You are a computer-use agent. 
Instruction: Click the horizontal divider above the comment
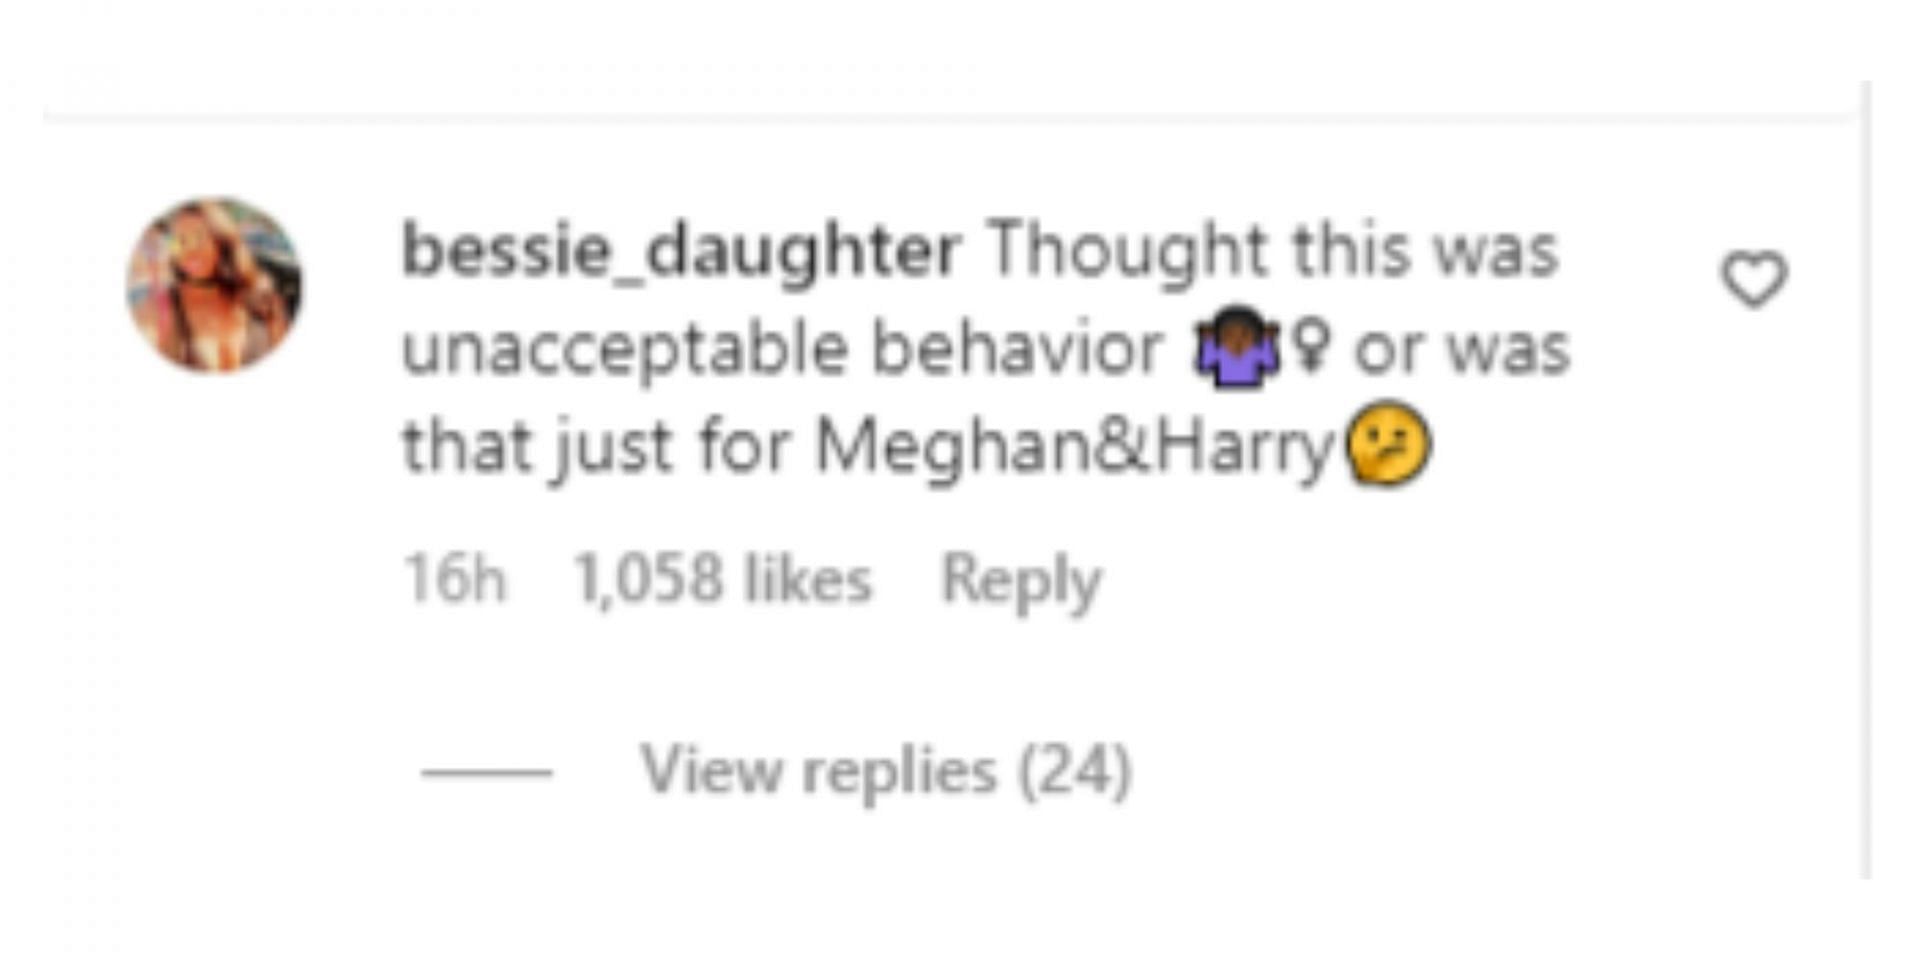[x=950, y=119]
